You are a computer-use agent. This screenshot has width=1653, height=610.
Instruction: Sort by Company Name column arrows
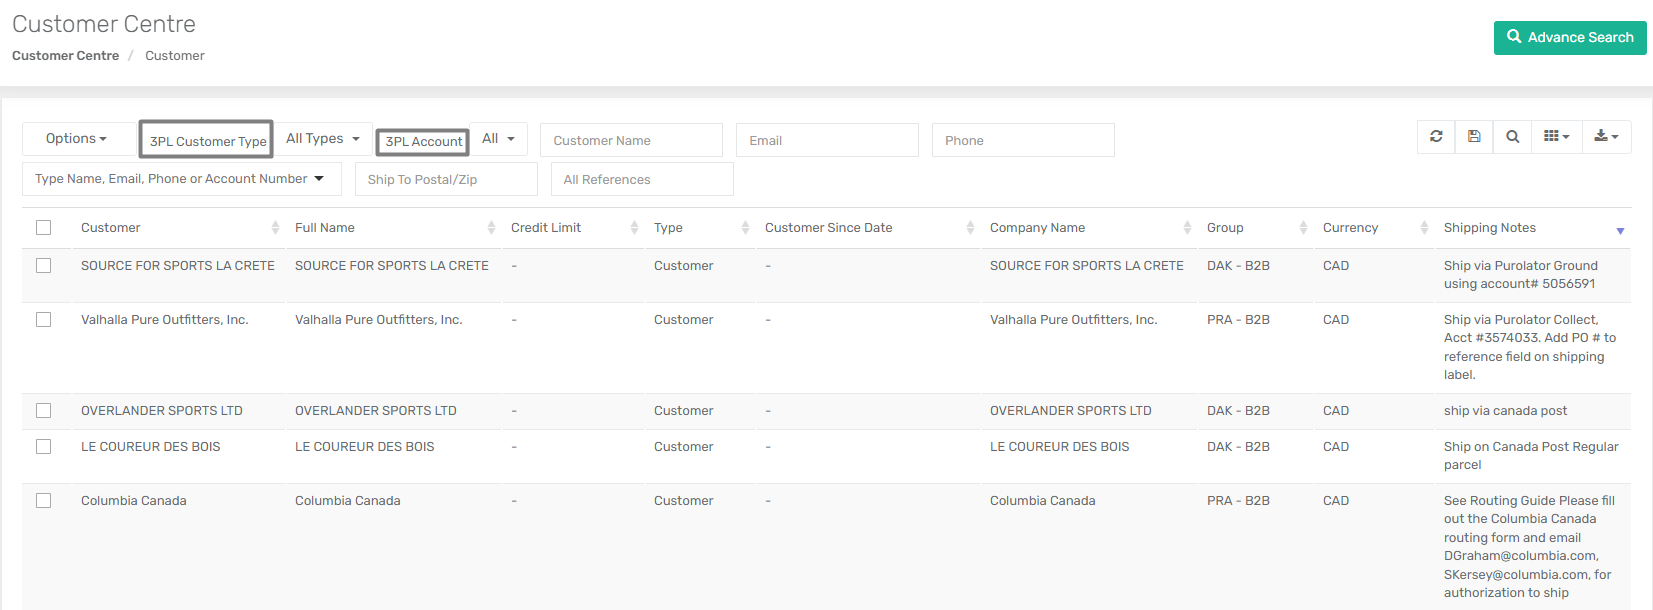1187,228
